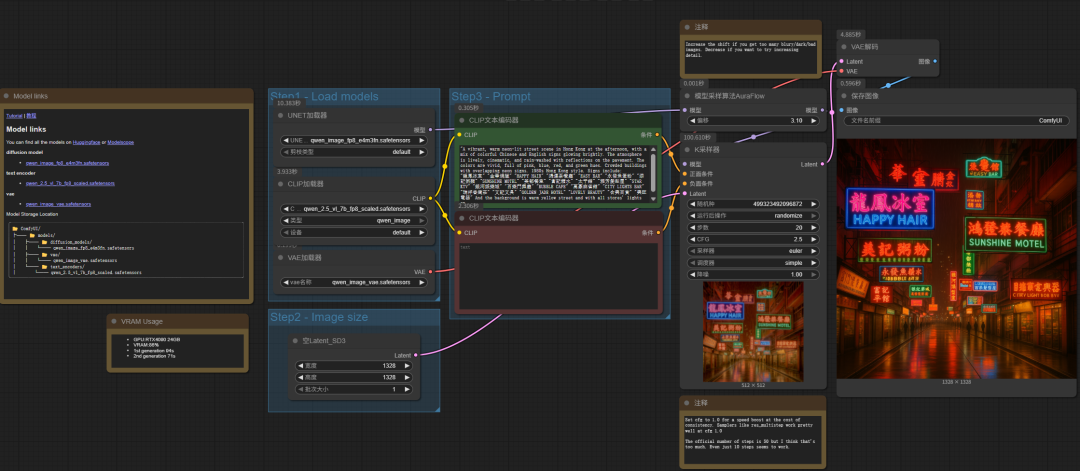Open the UNET name qwen_image_fp8_e4m3fn dropdown
The height and width of the screenshot is (471, 1080).
355,140
